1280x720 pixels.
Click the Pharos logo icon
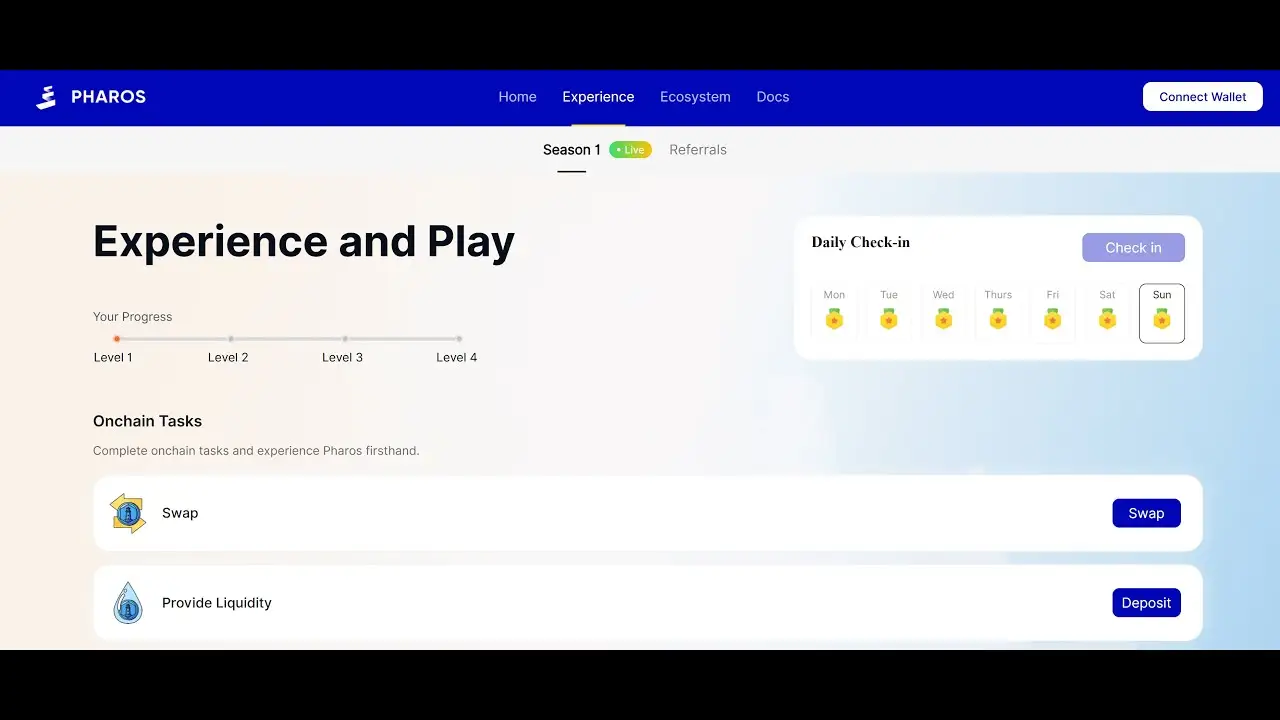tap(46, 97)
